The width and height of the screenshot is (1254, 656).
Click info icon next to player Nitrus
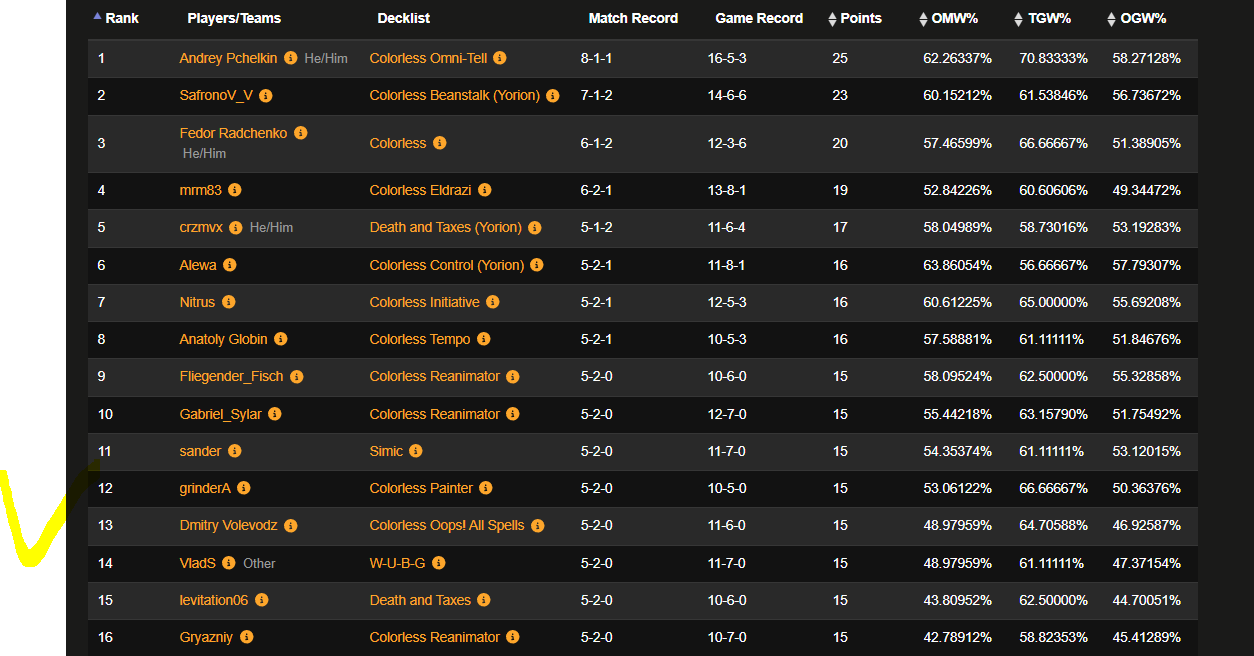coord(228,302)
